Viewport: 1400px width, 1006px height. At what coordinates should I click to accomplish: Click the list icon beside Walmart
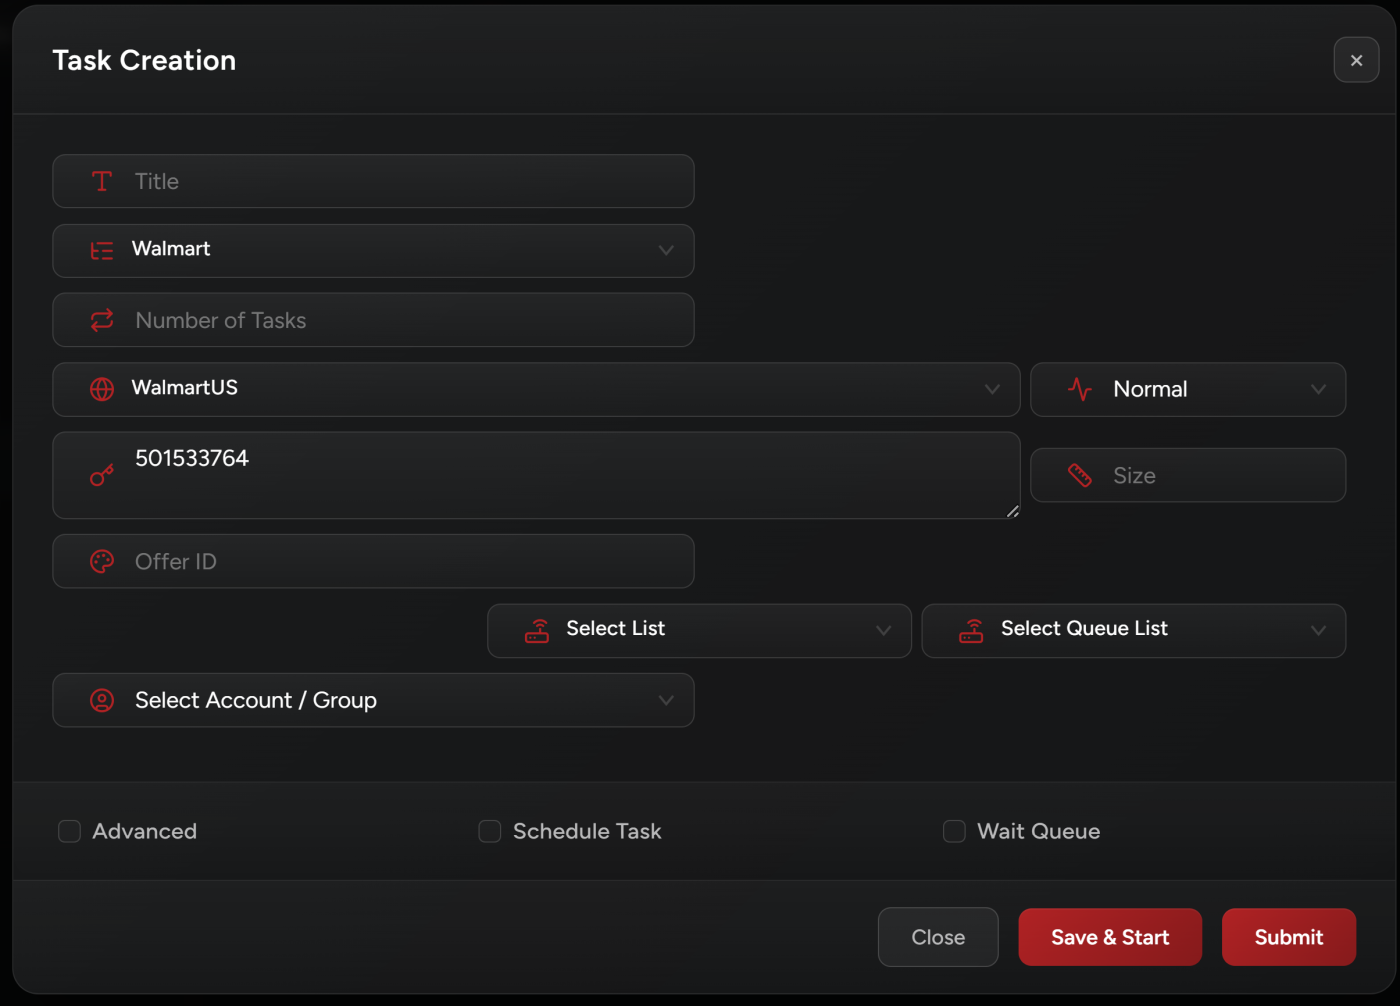(102, 250)
